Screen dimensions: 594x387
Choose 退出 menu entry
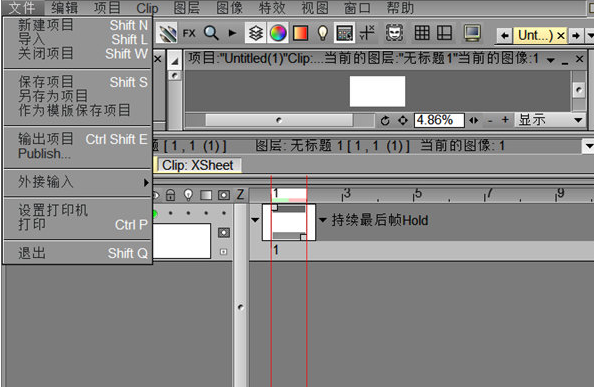click(x=78, y=253)
